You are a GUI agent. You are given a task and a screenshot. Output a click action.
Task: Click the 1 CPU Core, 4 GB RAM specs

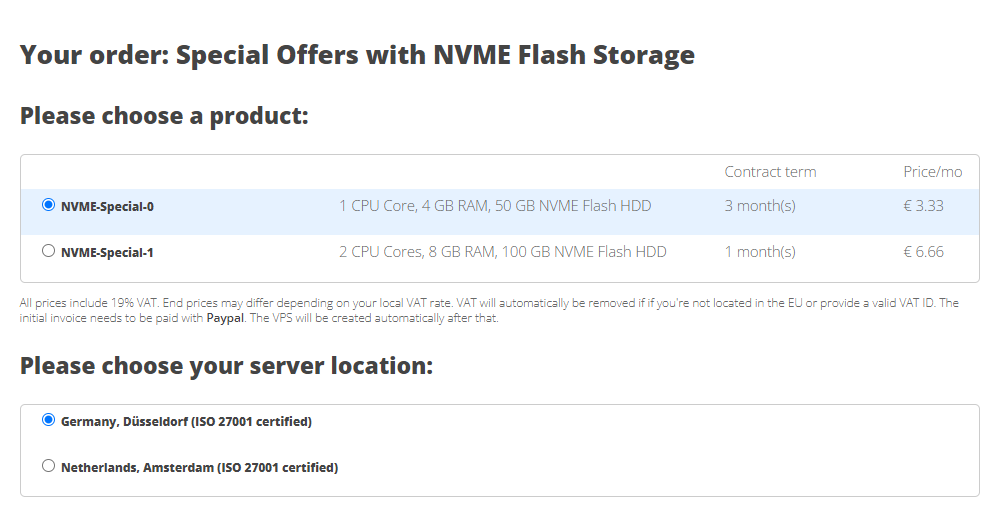(x=495, y=206)
